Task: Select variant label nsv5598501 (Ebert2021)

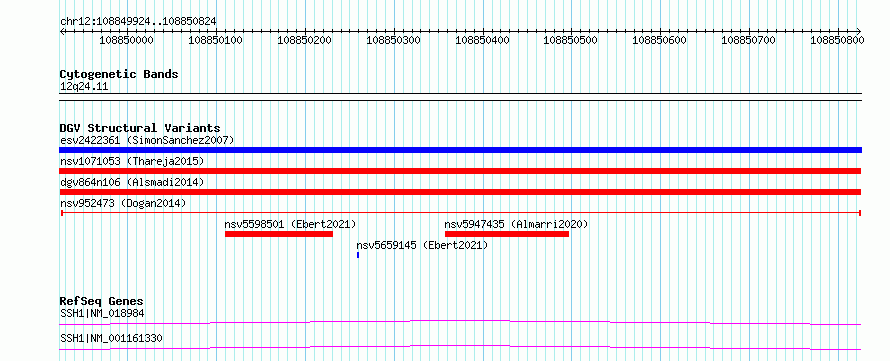Action: coord(290,224)
